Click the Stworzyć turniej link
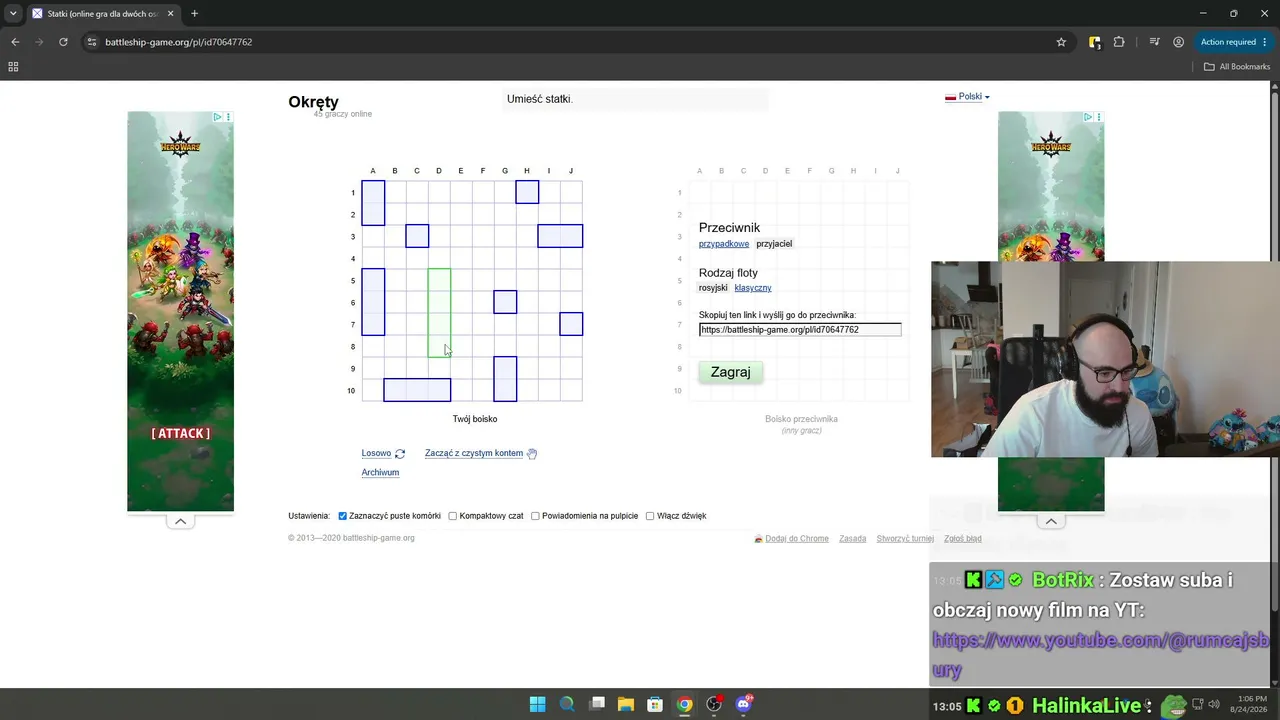This screenshot has width=1280, height=720. point(905,539)
